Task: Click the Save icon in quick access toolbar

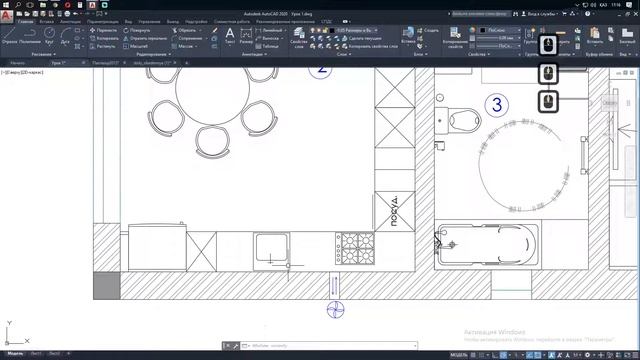Action: coord(35,14)
